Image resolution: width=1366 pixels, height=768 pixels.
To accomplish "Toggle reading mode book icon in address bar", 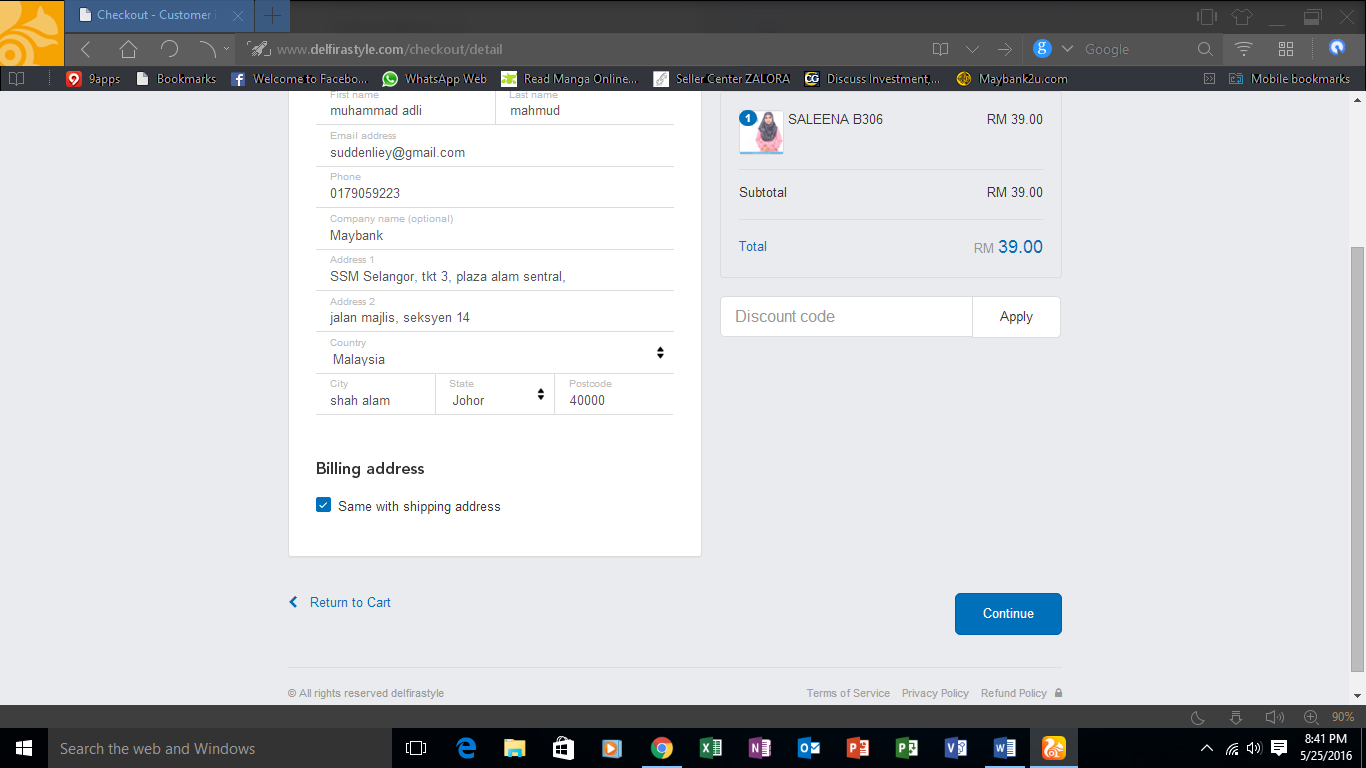I will (x=940, y=49).
